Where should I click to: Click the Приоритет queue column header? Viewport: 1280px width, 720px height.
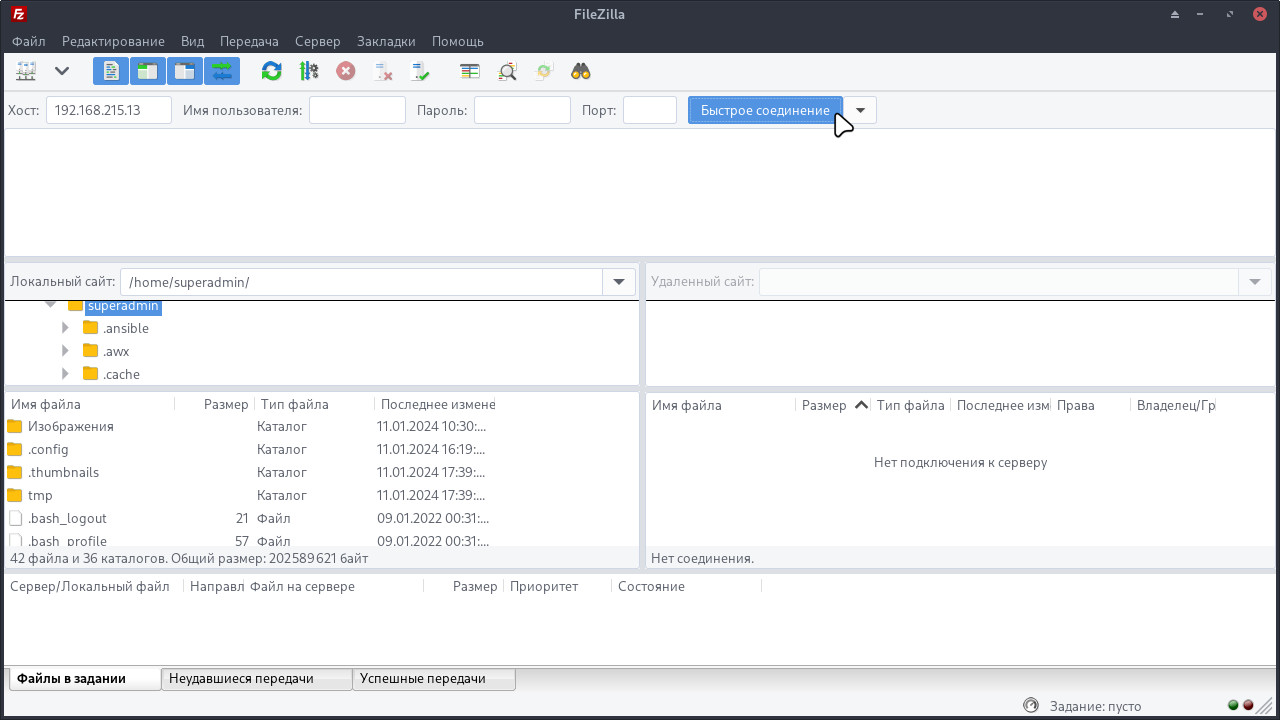coord(557,586)
